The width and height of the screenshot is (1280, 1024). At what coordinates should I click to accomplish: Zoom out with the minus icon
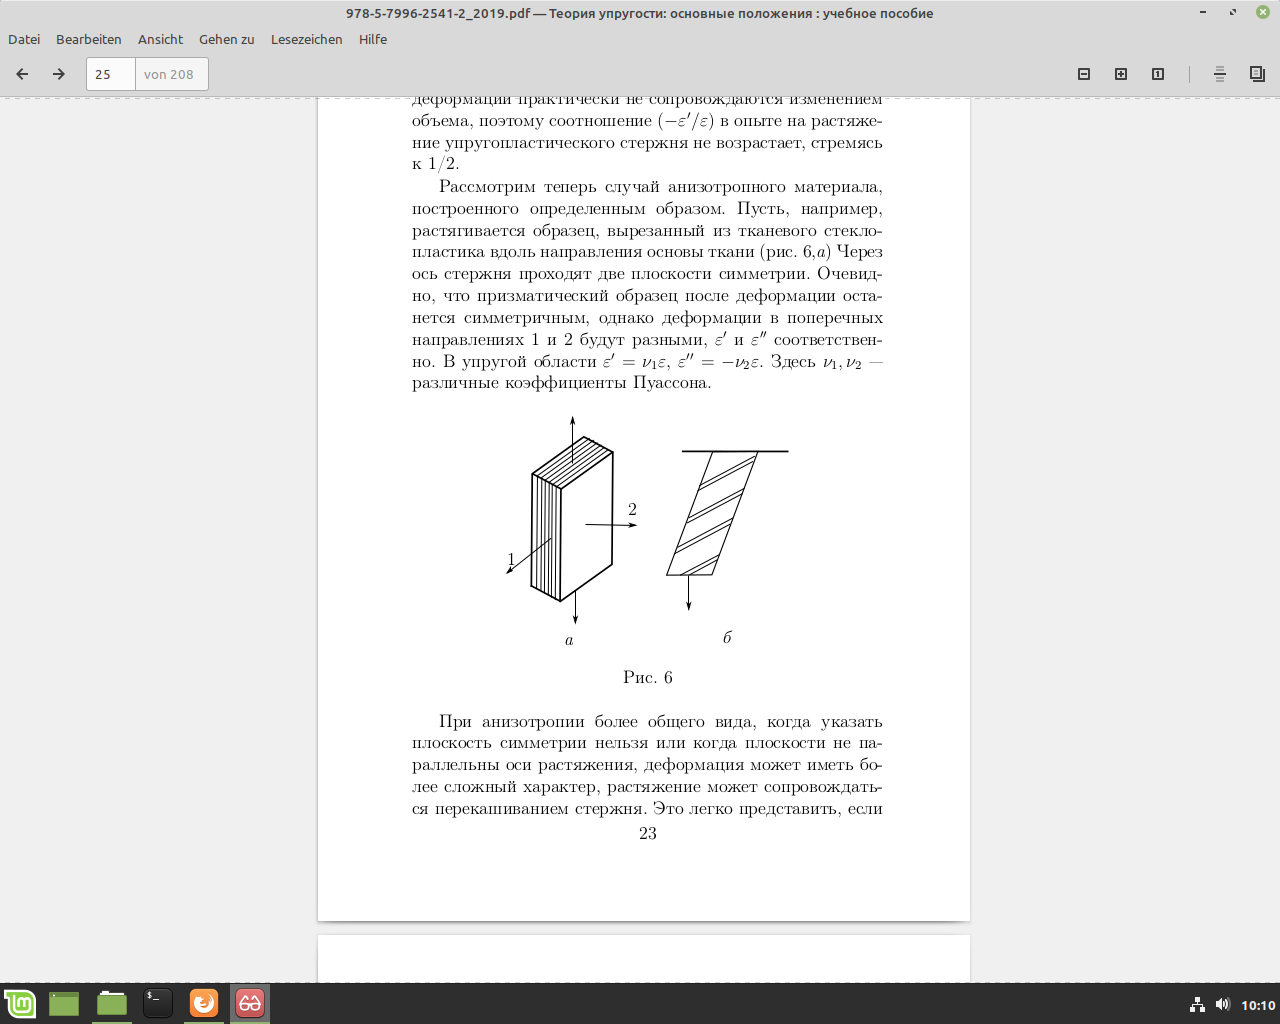coord(1084,74)
